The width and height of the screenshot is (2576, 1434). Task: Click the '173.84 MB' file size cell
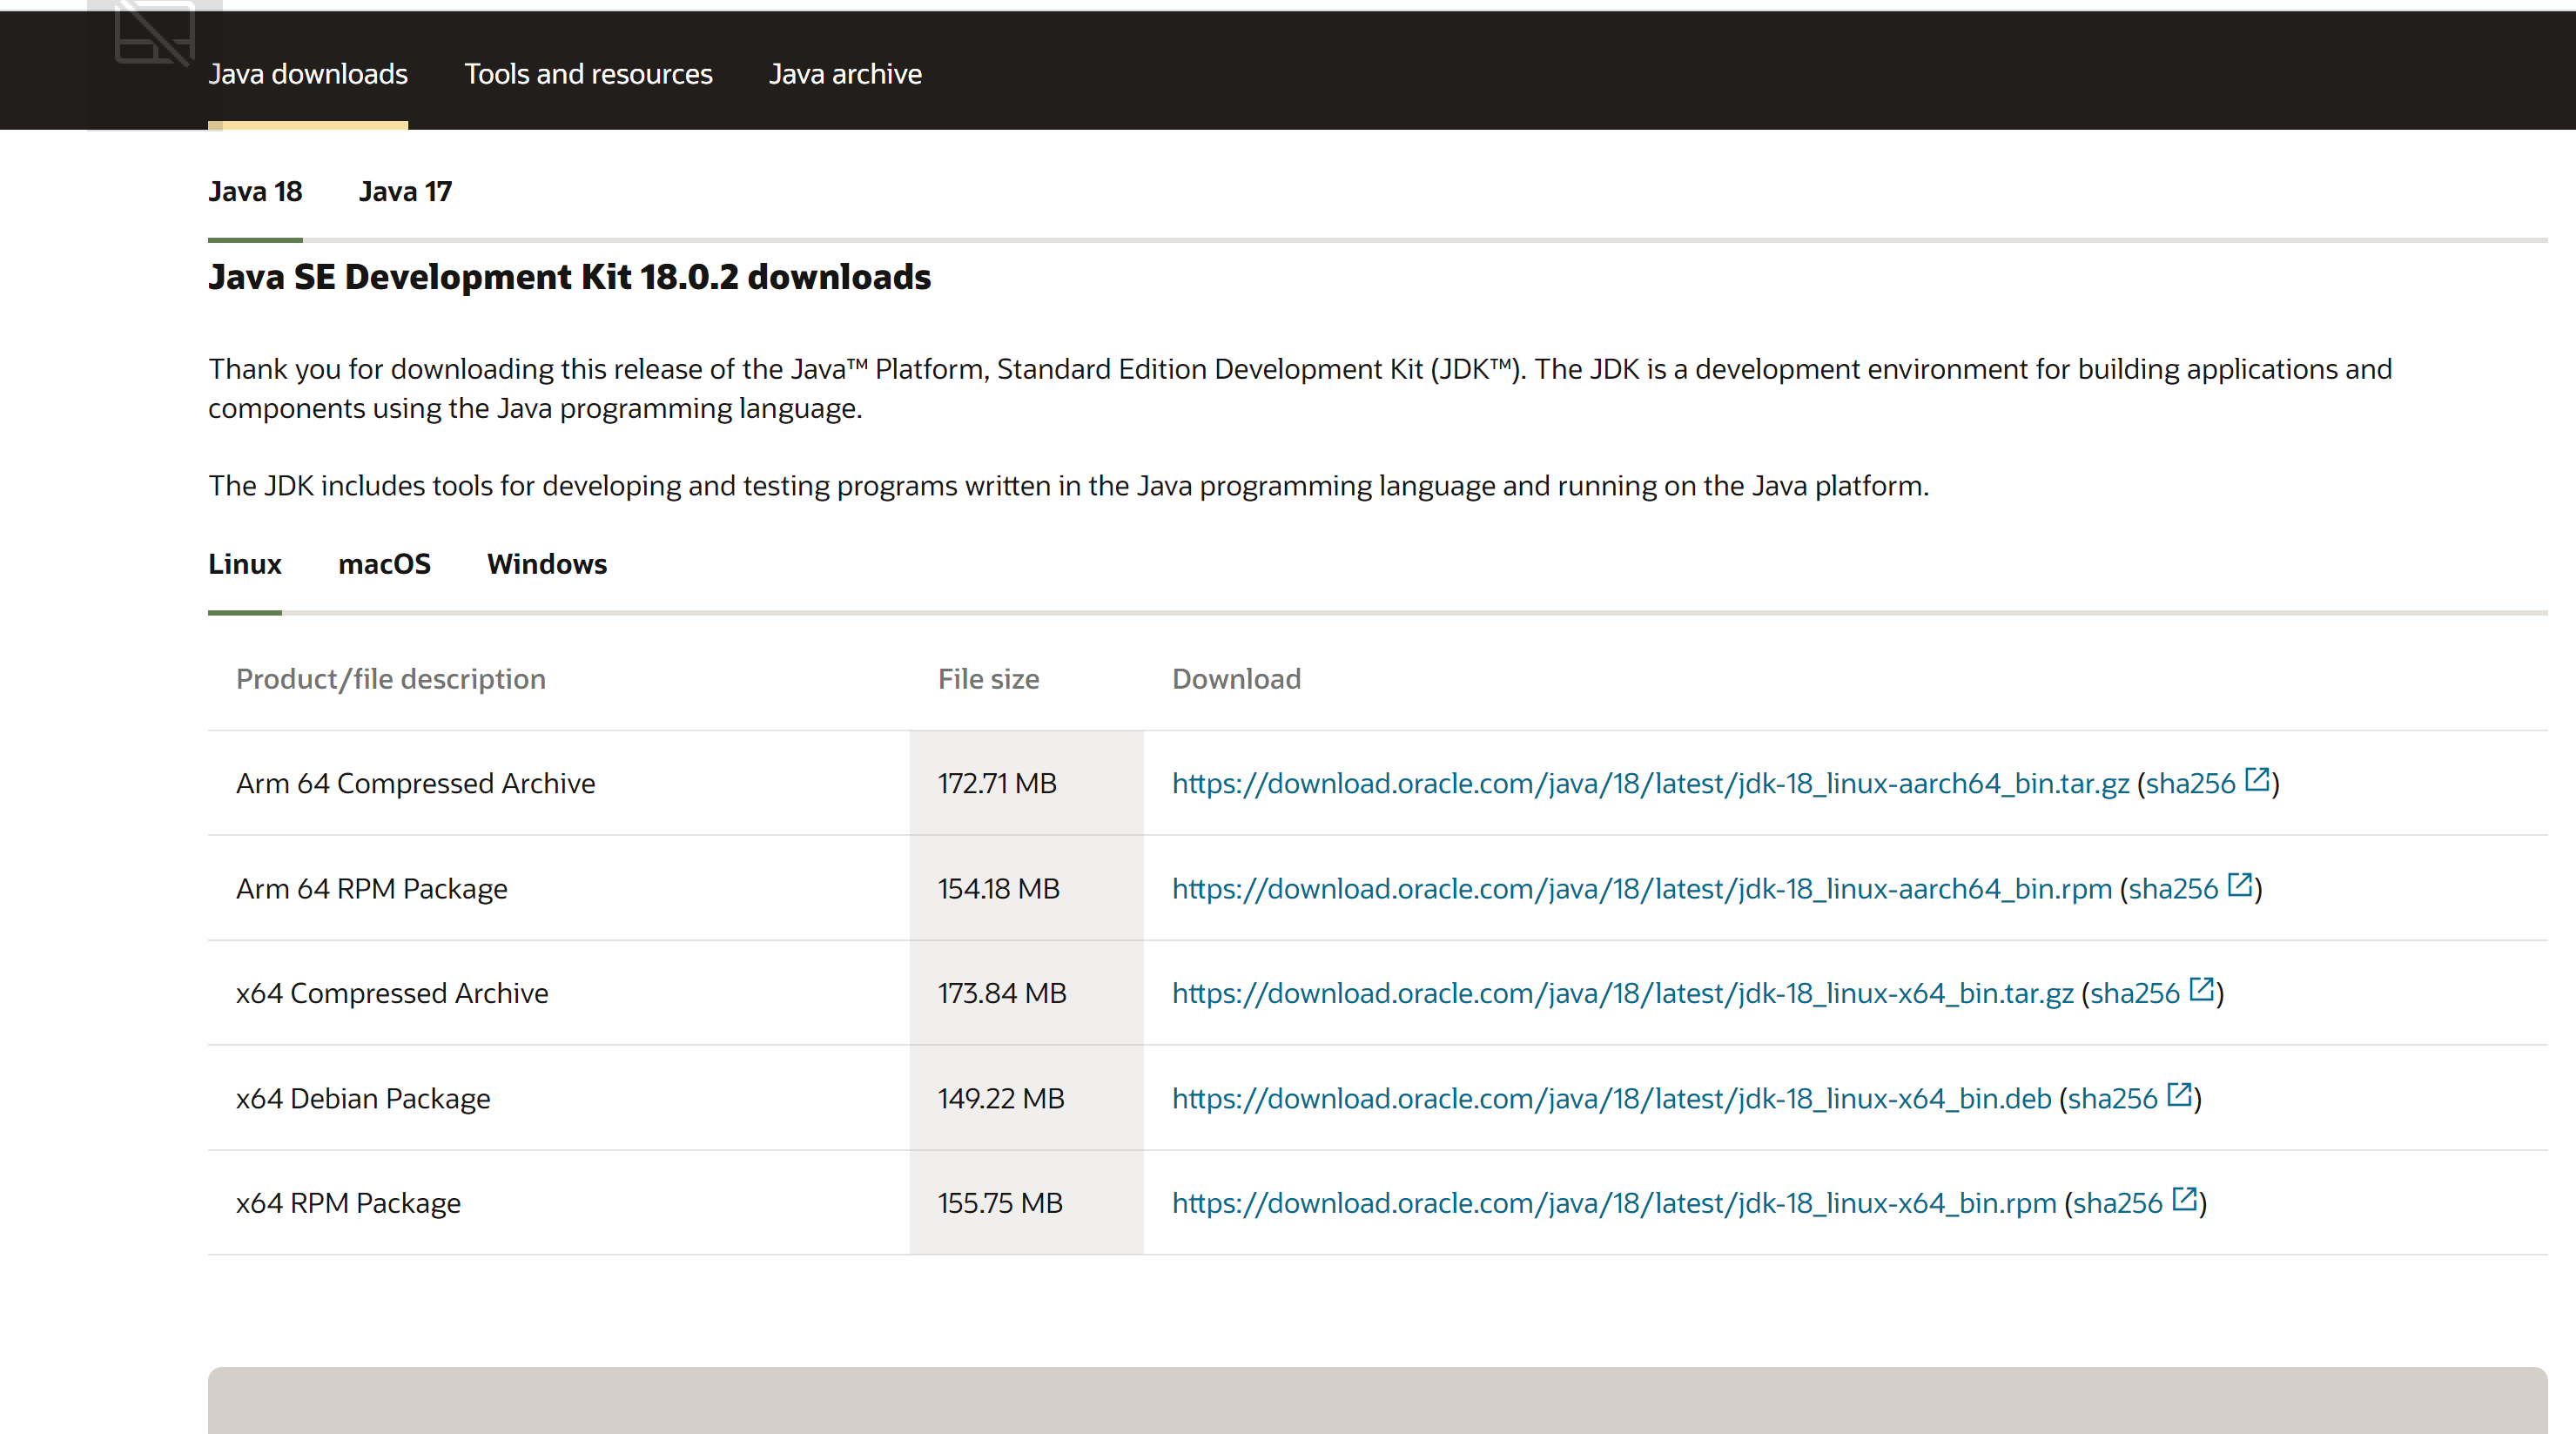[x=1027, y=993]
